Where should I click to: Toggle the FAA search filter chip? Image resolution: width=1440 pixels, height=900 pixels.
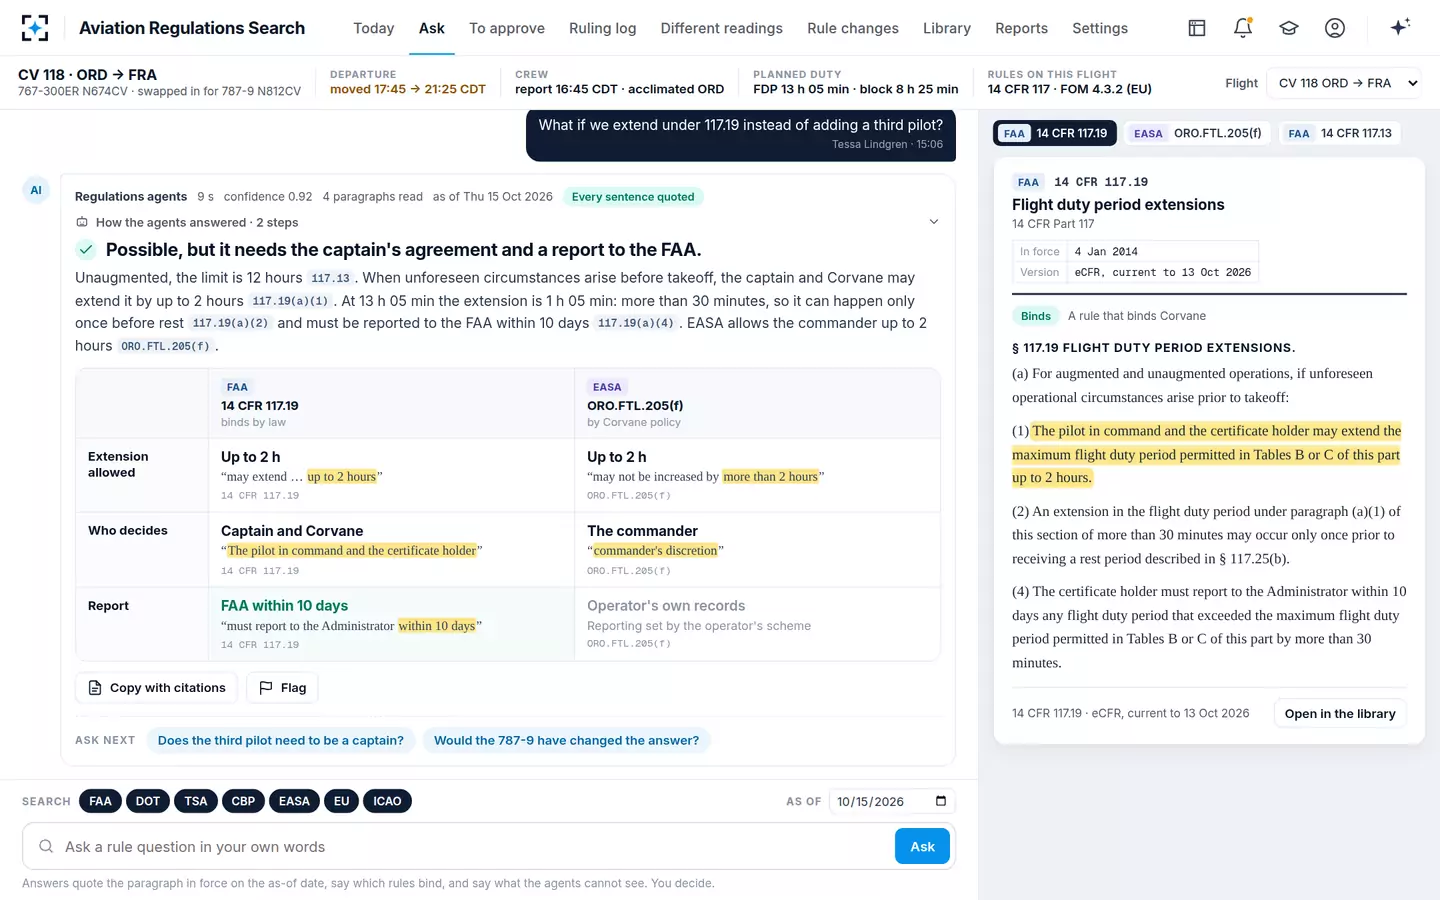[100, 801]
